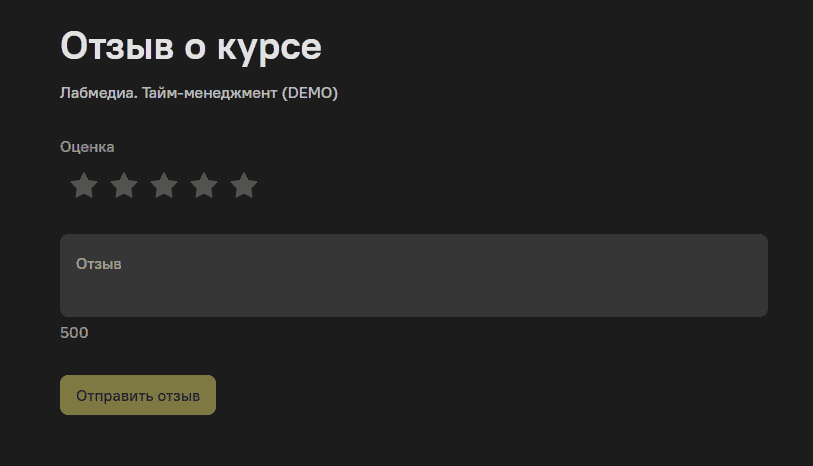The image size is (813, 466).
Task: Choose the middle star in the rating row
Action: 164,185
